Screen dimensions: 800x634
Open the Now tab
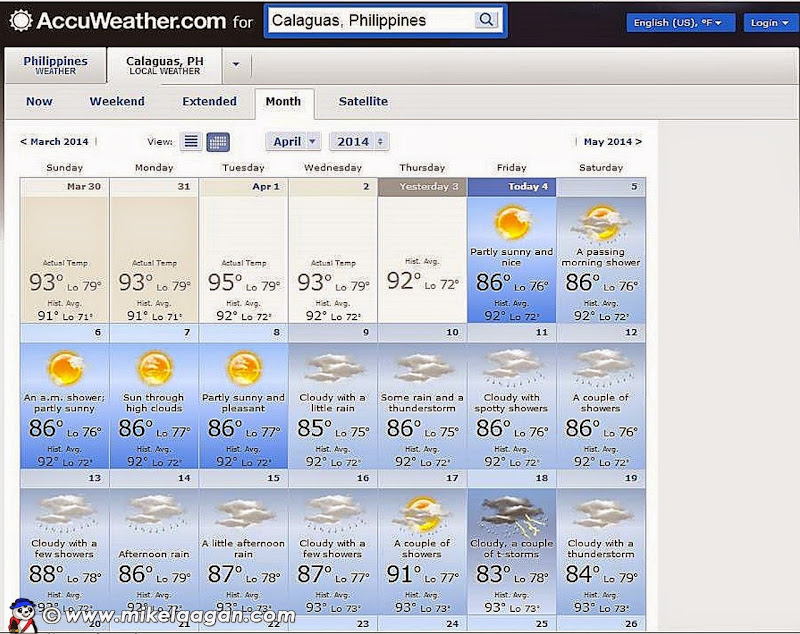point(39,102)
